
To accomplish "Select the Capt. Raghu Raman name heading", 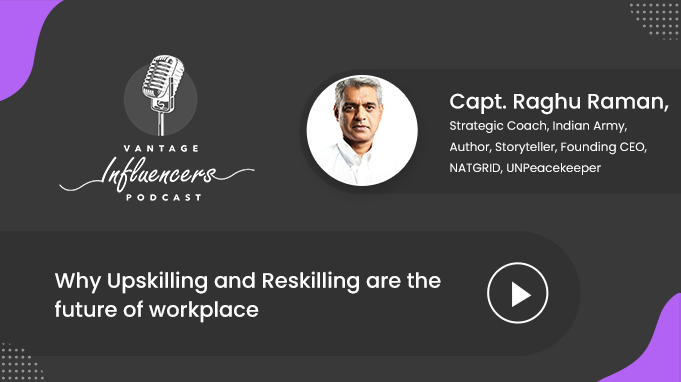I will click(559, 102).
